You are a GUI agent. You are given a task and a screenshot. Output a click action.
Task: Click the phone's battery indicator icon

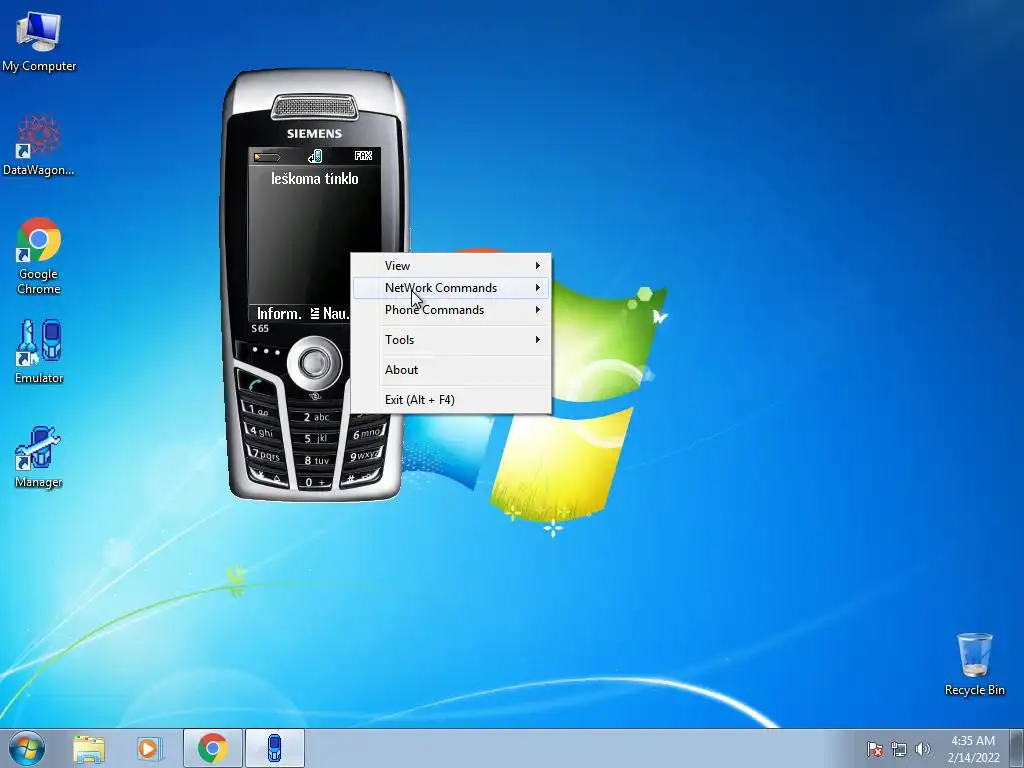coord(267,157)
